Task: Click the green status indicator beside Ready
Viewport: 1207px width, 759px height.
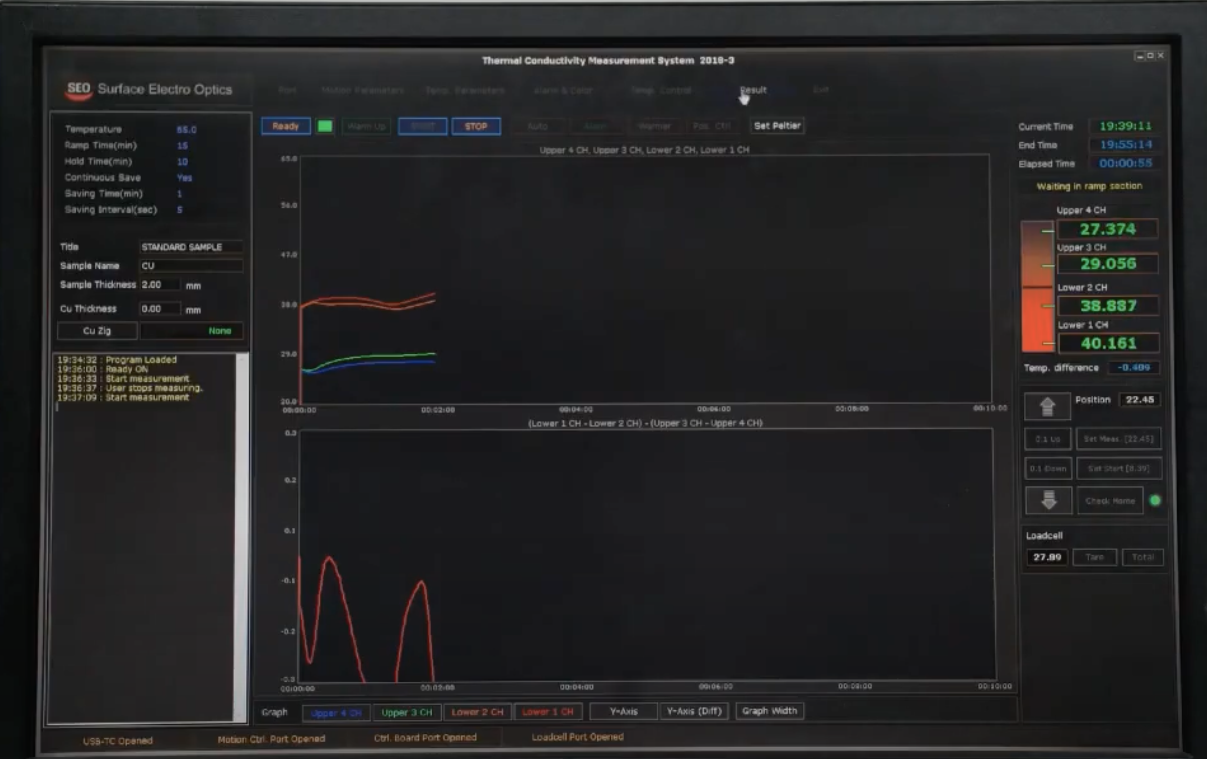Action: pyautogui.click(x=325, y=126)
